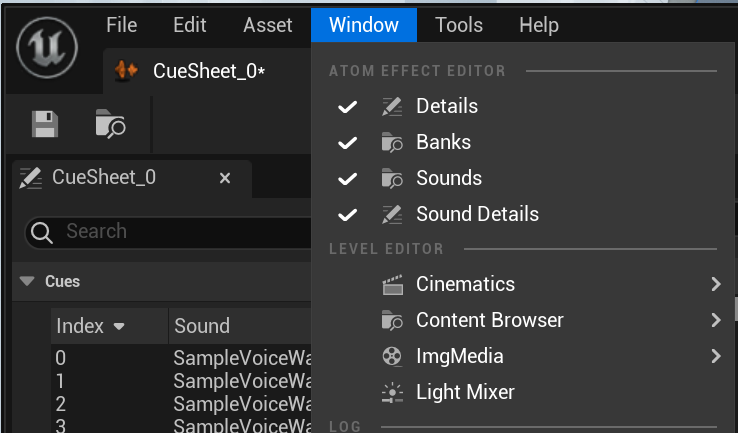Image resolution: width=738 pixels, height=433 pixels.
Task: Close the CueSheet_0 details tab
Action: click(225, 178)
